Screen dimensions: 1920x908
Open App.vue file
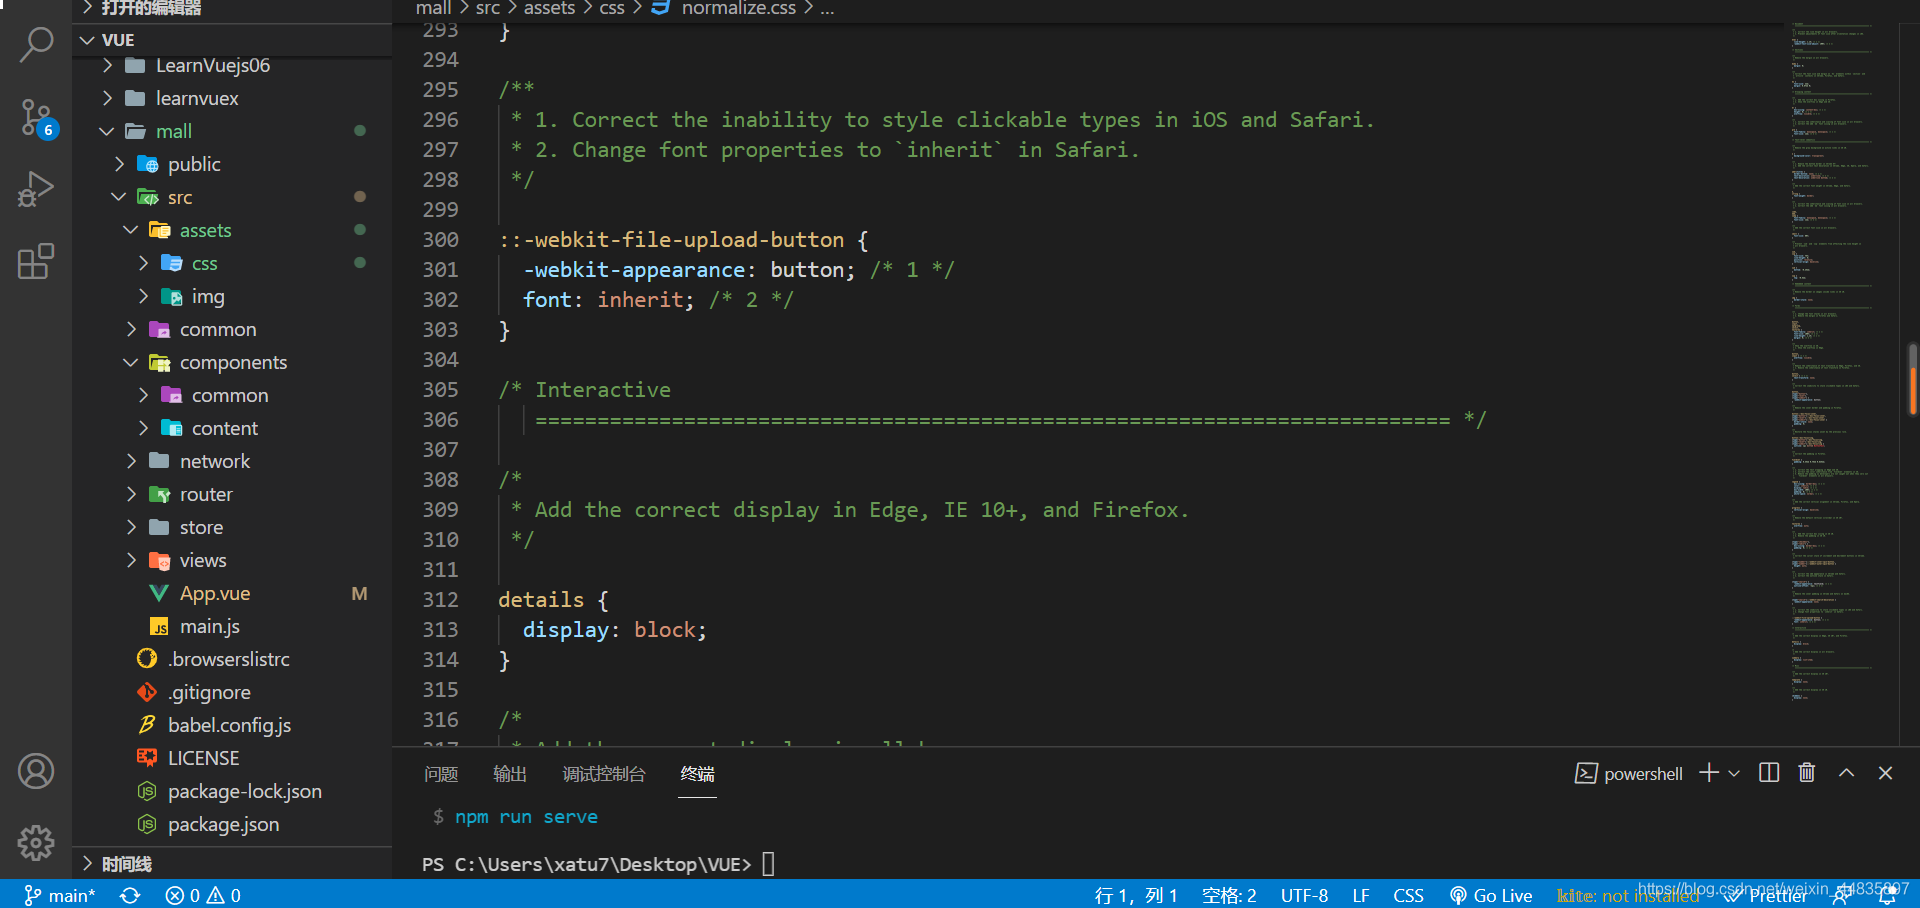click(x=232, y=593)
